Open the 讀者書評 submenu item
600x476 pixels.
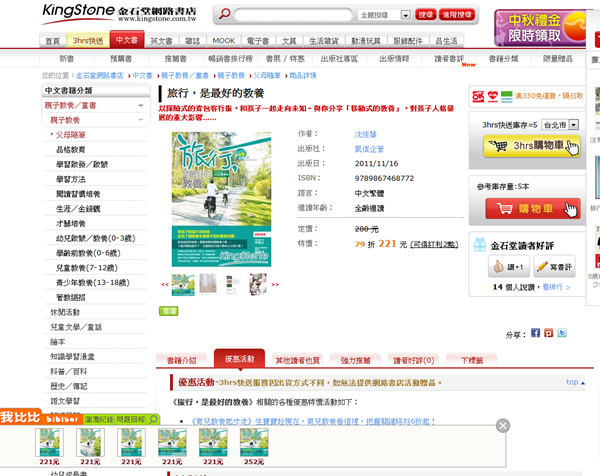tap(449, 59)
